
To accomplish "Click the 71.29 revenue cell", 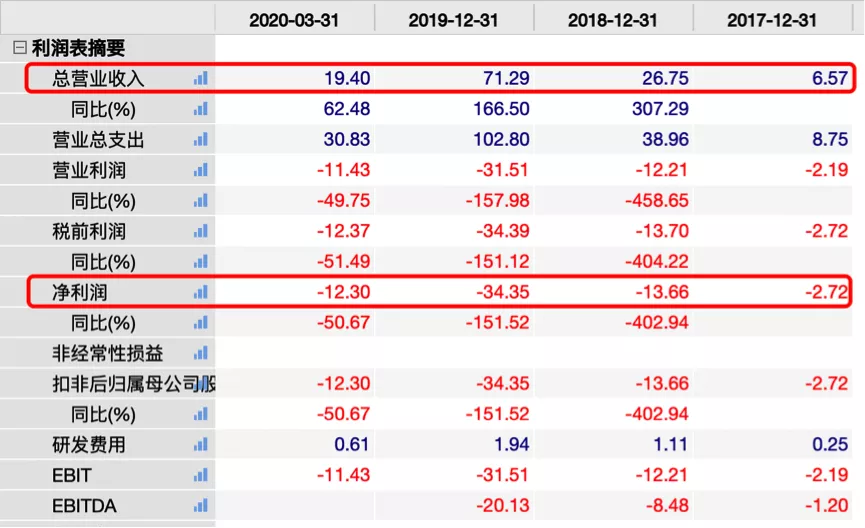I will click(x=506, y=78).
